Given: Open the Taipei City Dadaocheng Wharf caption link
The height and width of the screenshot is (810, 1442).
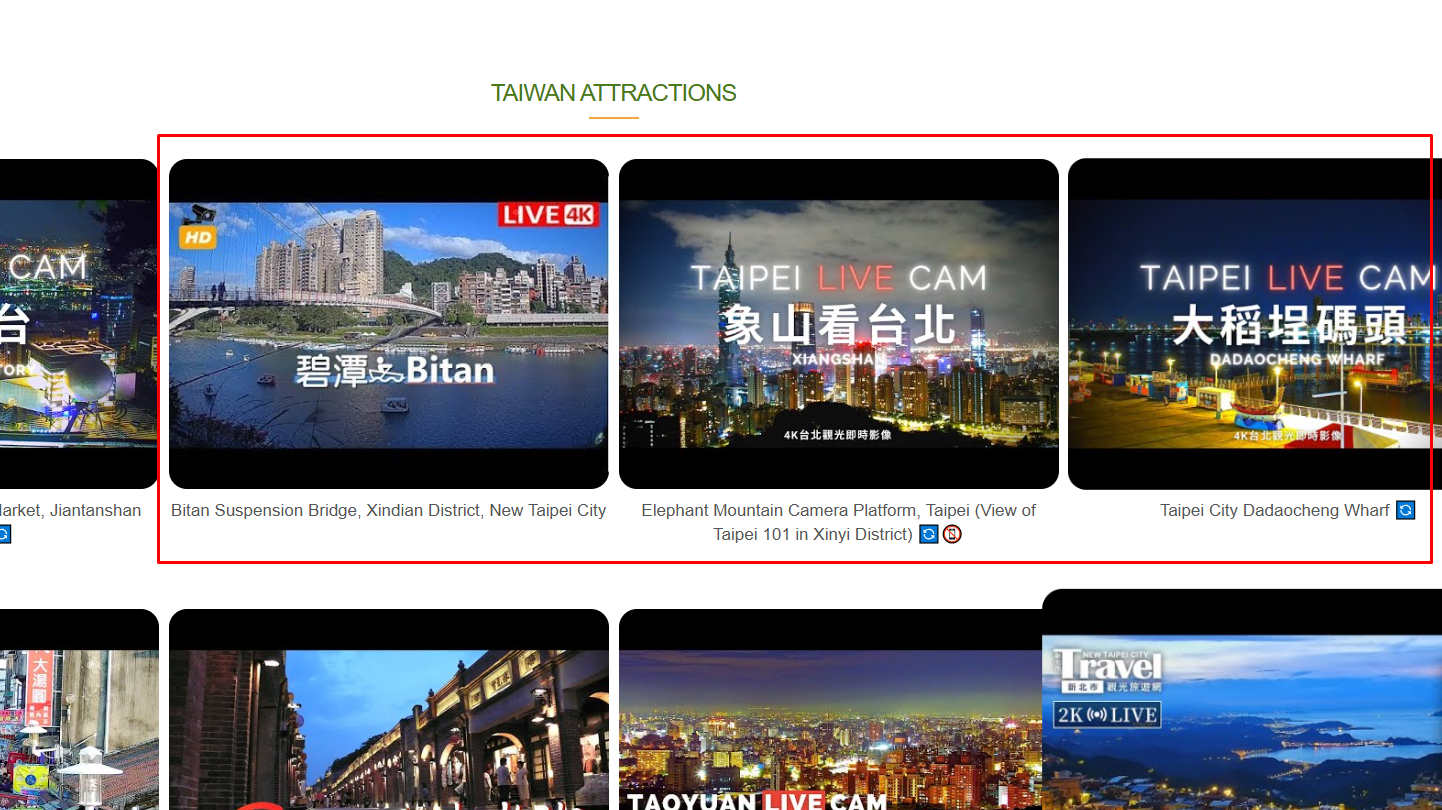Looking at the screenshot, I should (1276, 510).
